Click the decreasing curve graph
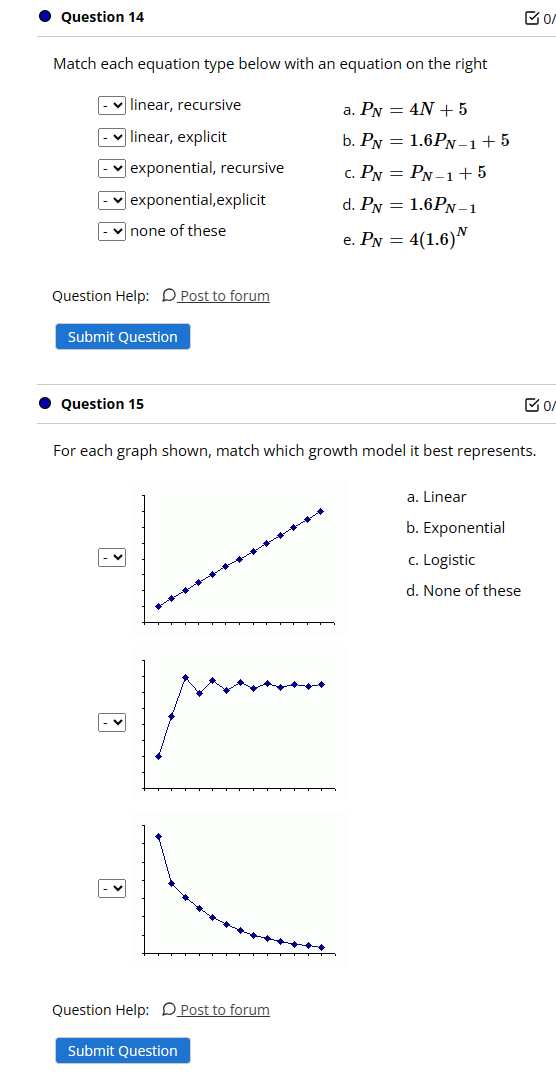 (x=239, y=888)
